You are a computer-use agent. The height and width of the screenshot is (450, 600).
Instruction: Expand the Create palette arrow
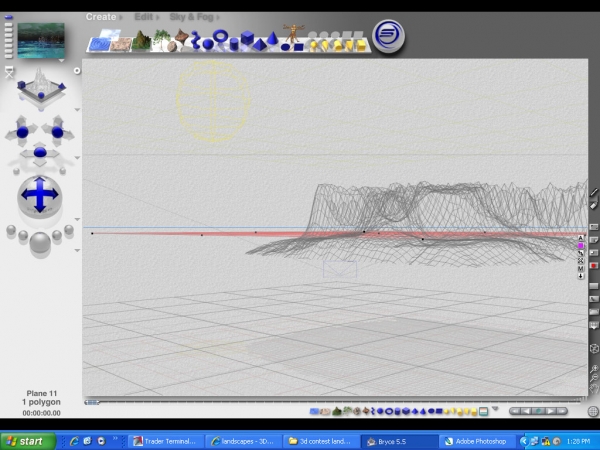tap(121, 17)
